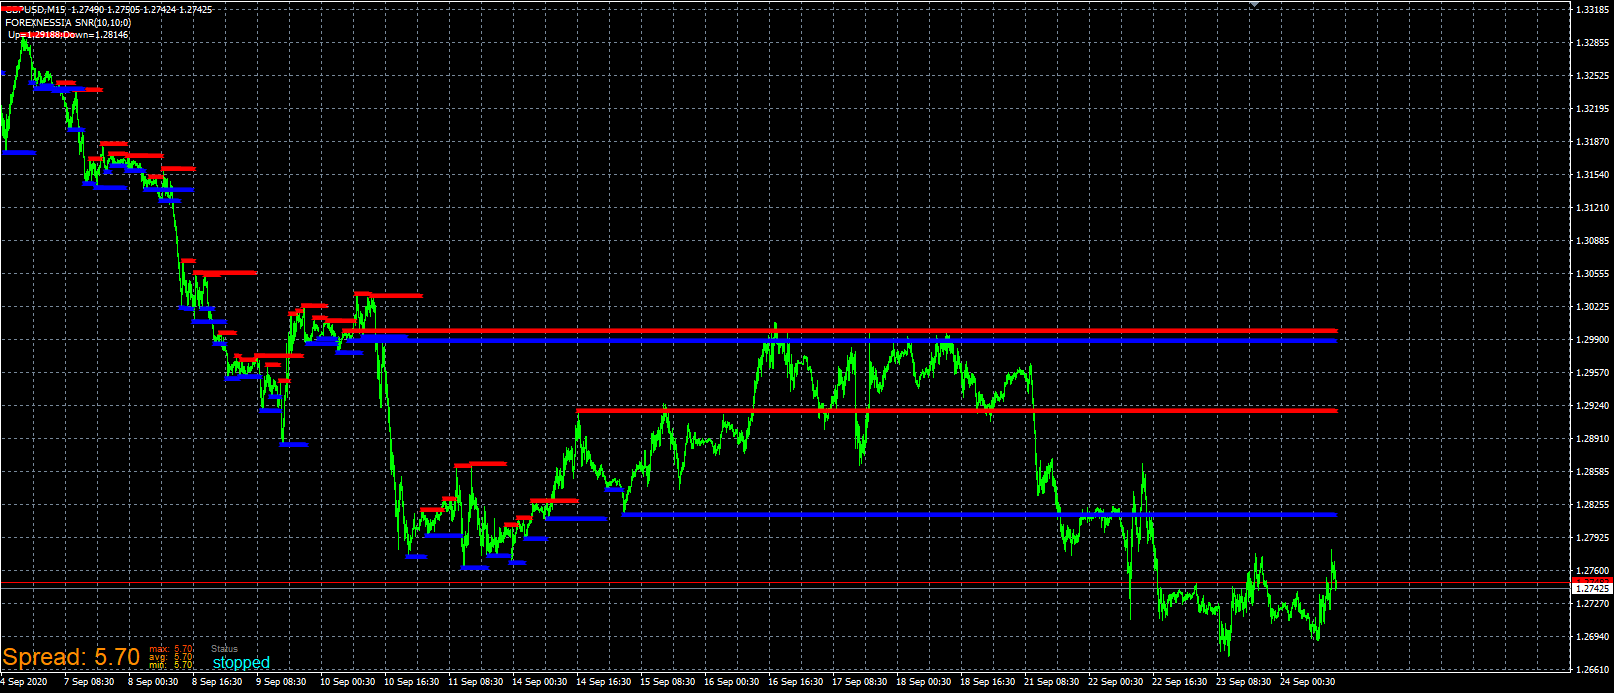Screen dimensions: 1614x693
Task: Click the '23 Sep 08:30' time axis label
Action: pos(1243,682)
